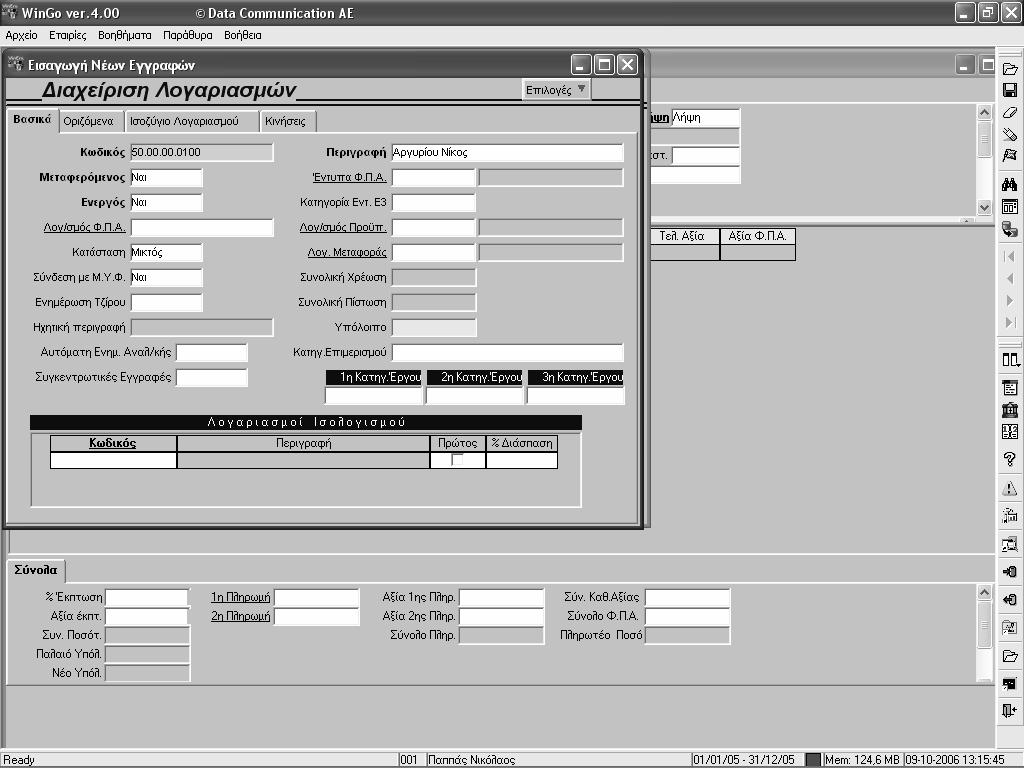Image resolution: width=1024 pixels, height=768 pixels.
Task: Open the Επιλογές dropdown
Action: (556, 89)
